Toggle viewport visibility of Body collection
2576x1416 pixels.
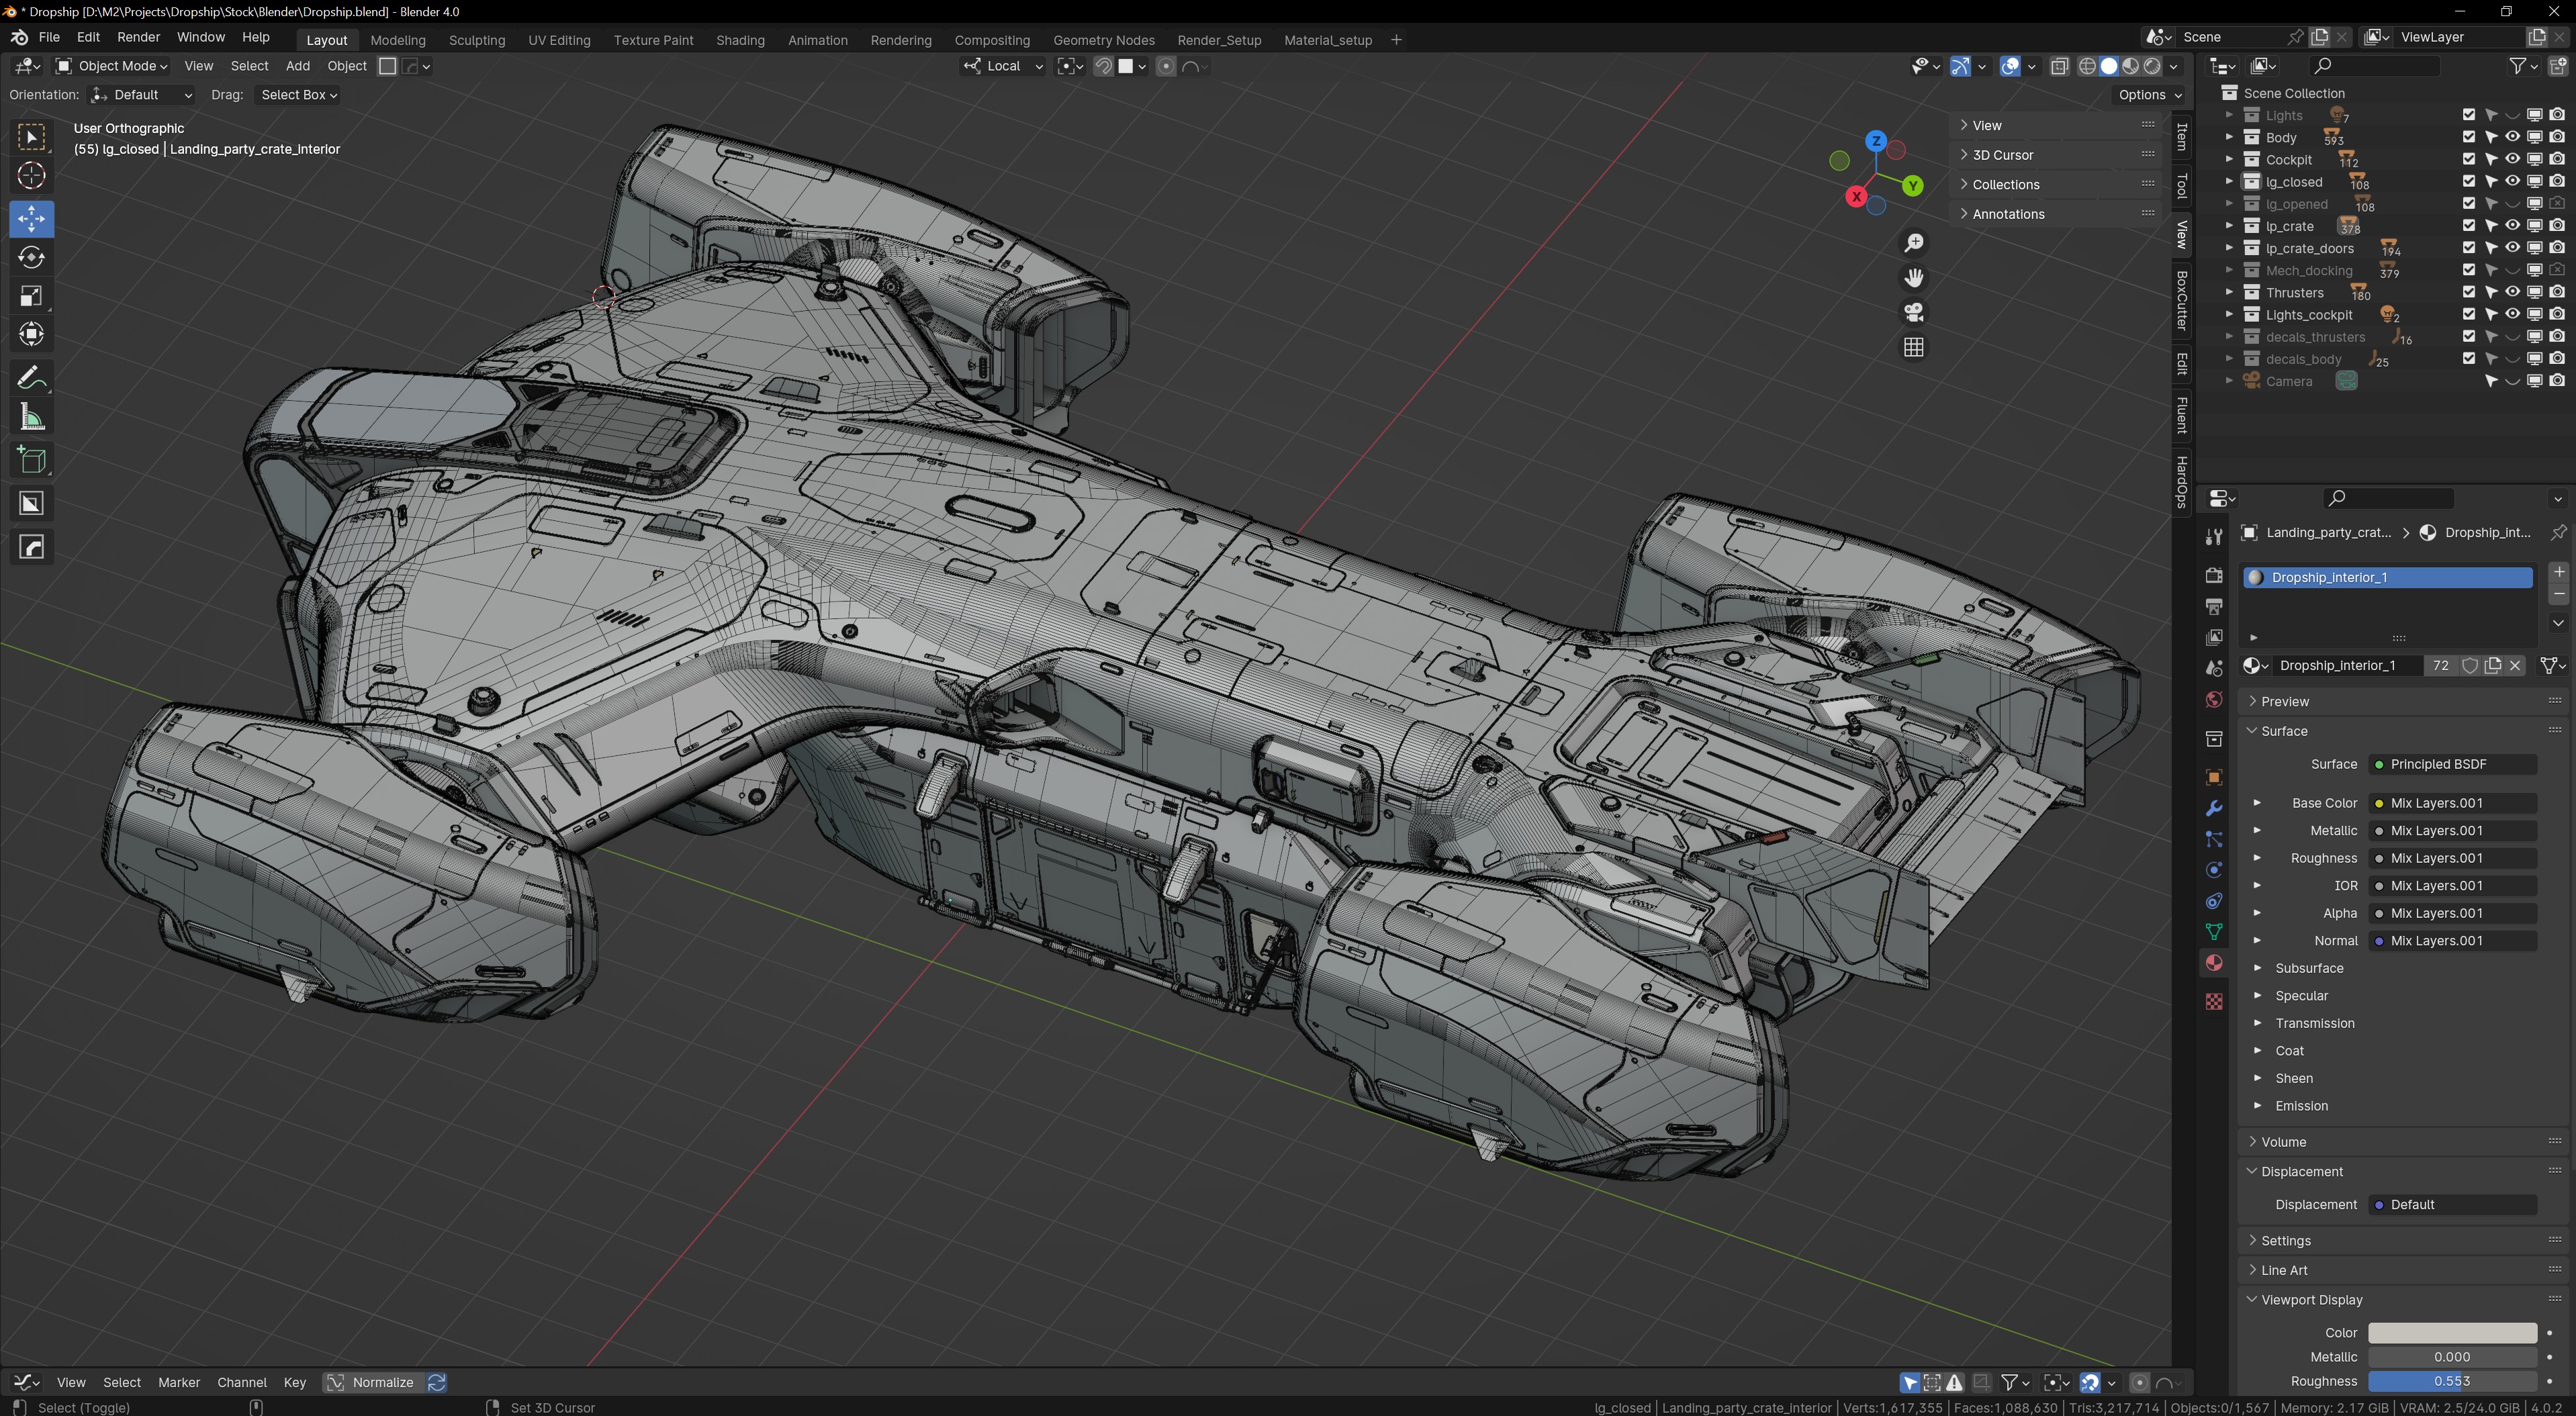(2512, 137)
